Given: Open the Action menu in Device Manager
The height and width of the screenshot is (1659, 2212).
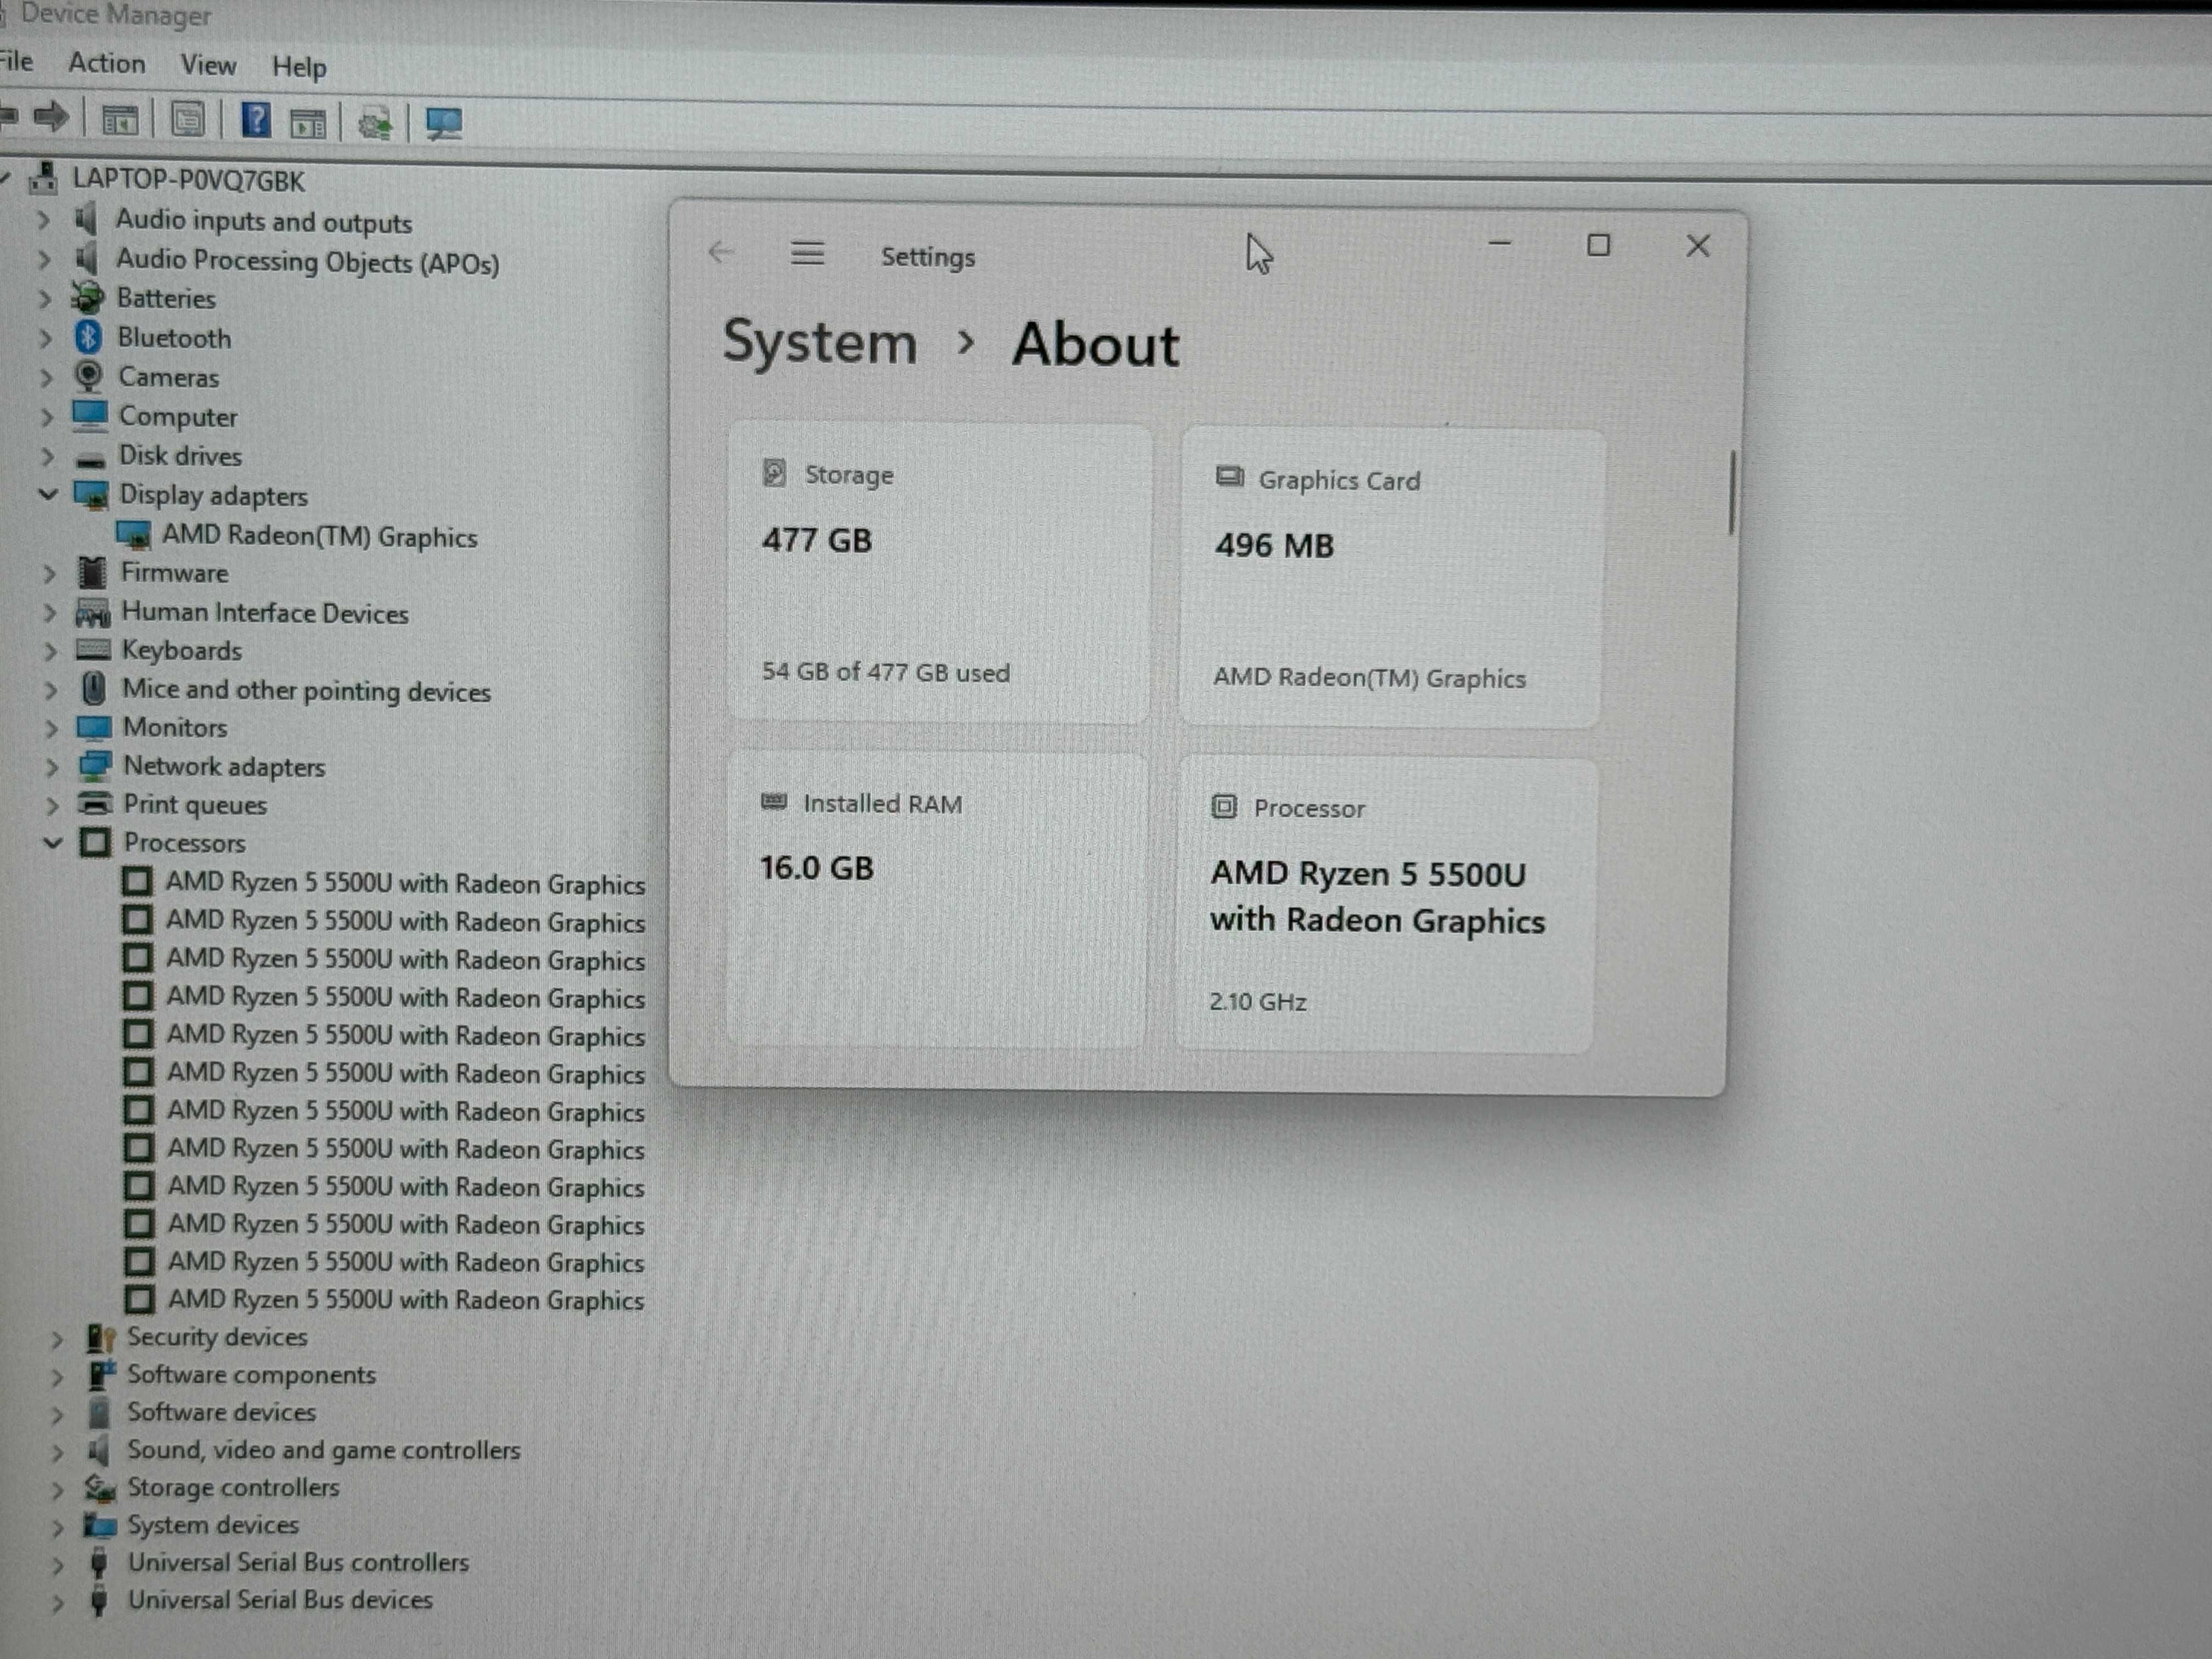Looking at the screenshot, I should [106, 63].
